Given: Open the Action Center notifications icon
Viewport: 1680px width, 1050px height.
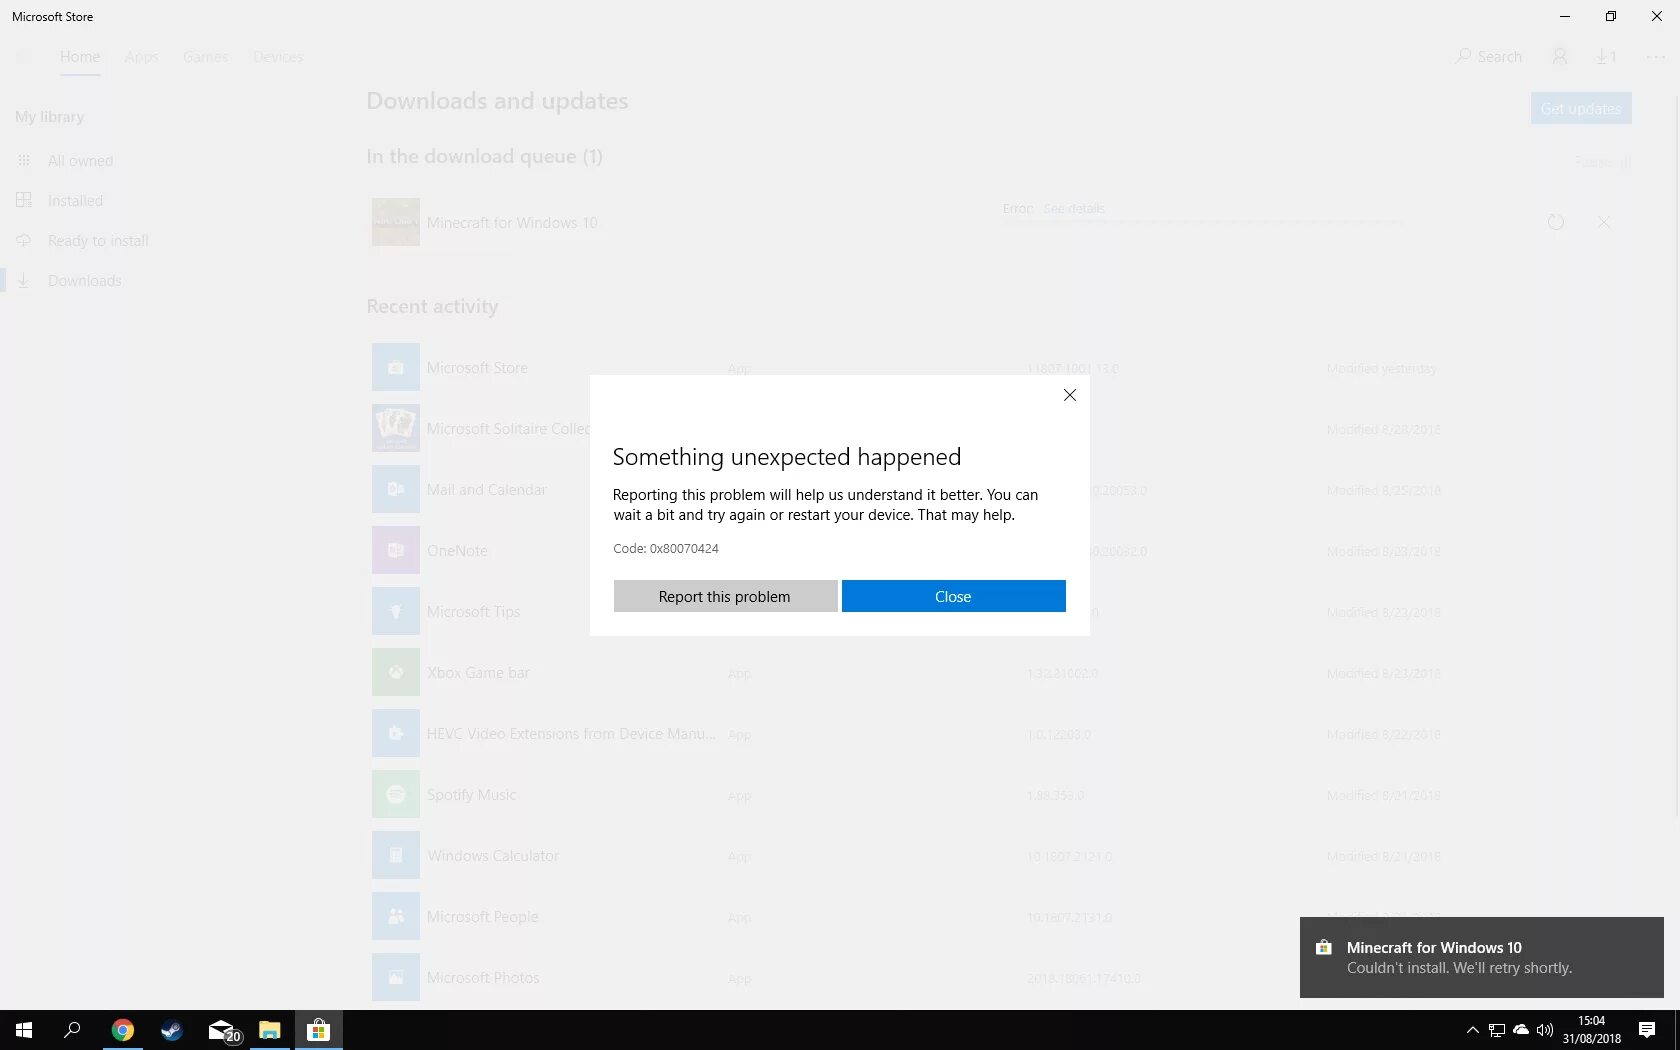Looking at the screenshot, I should [x=1647, y=1030].
